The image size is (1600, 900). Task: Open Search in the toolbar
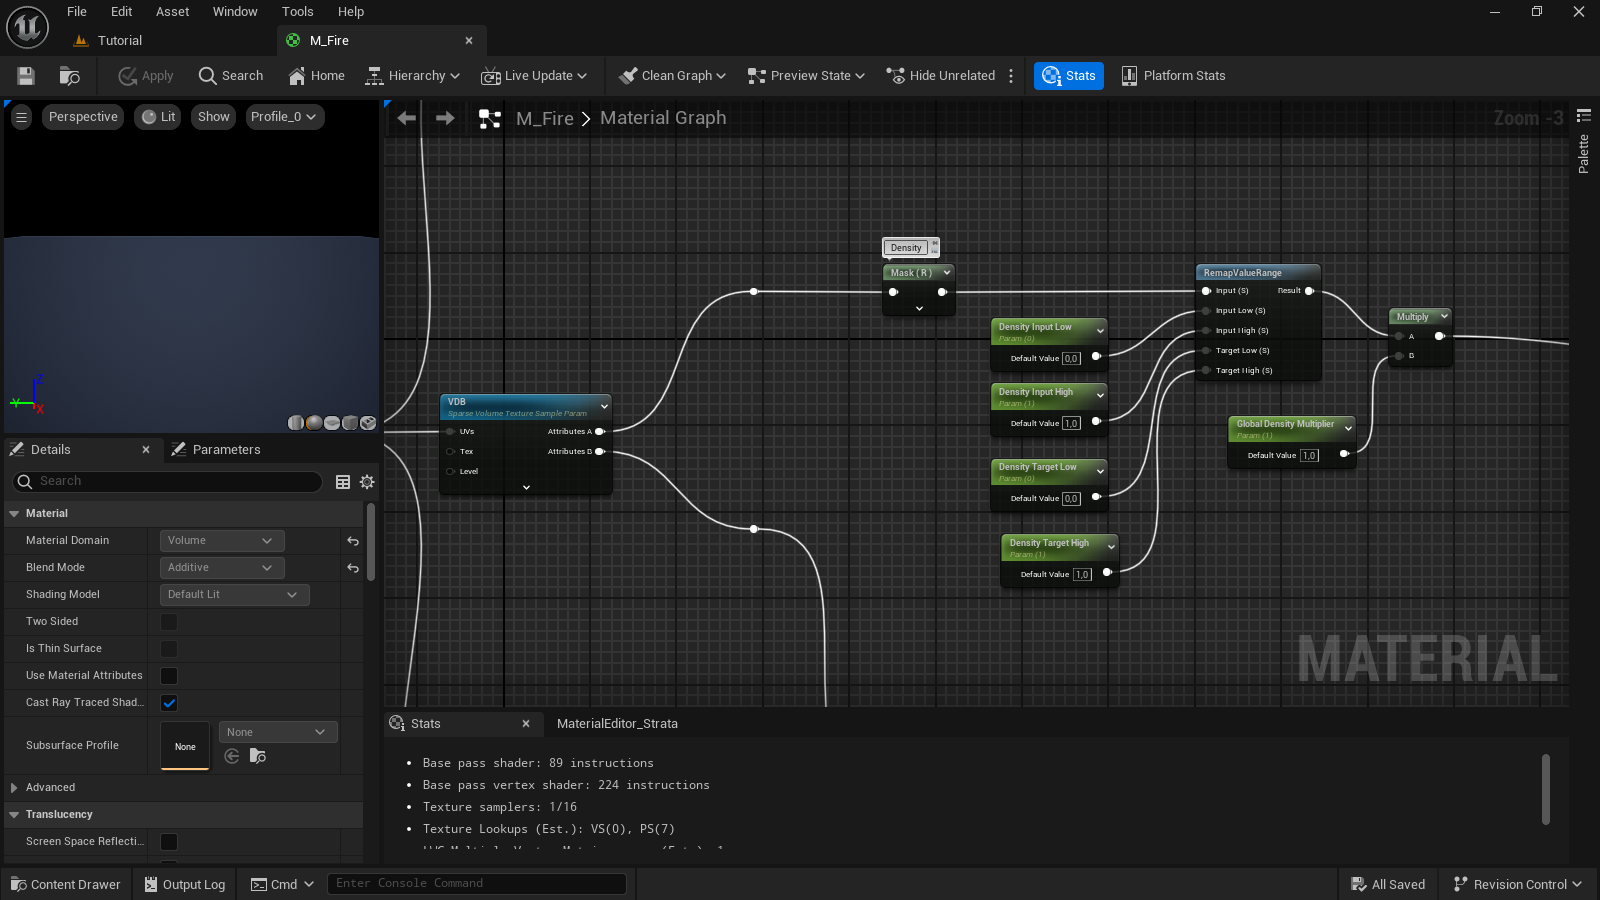pos(231,76)
